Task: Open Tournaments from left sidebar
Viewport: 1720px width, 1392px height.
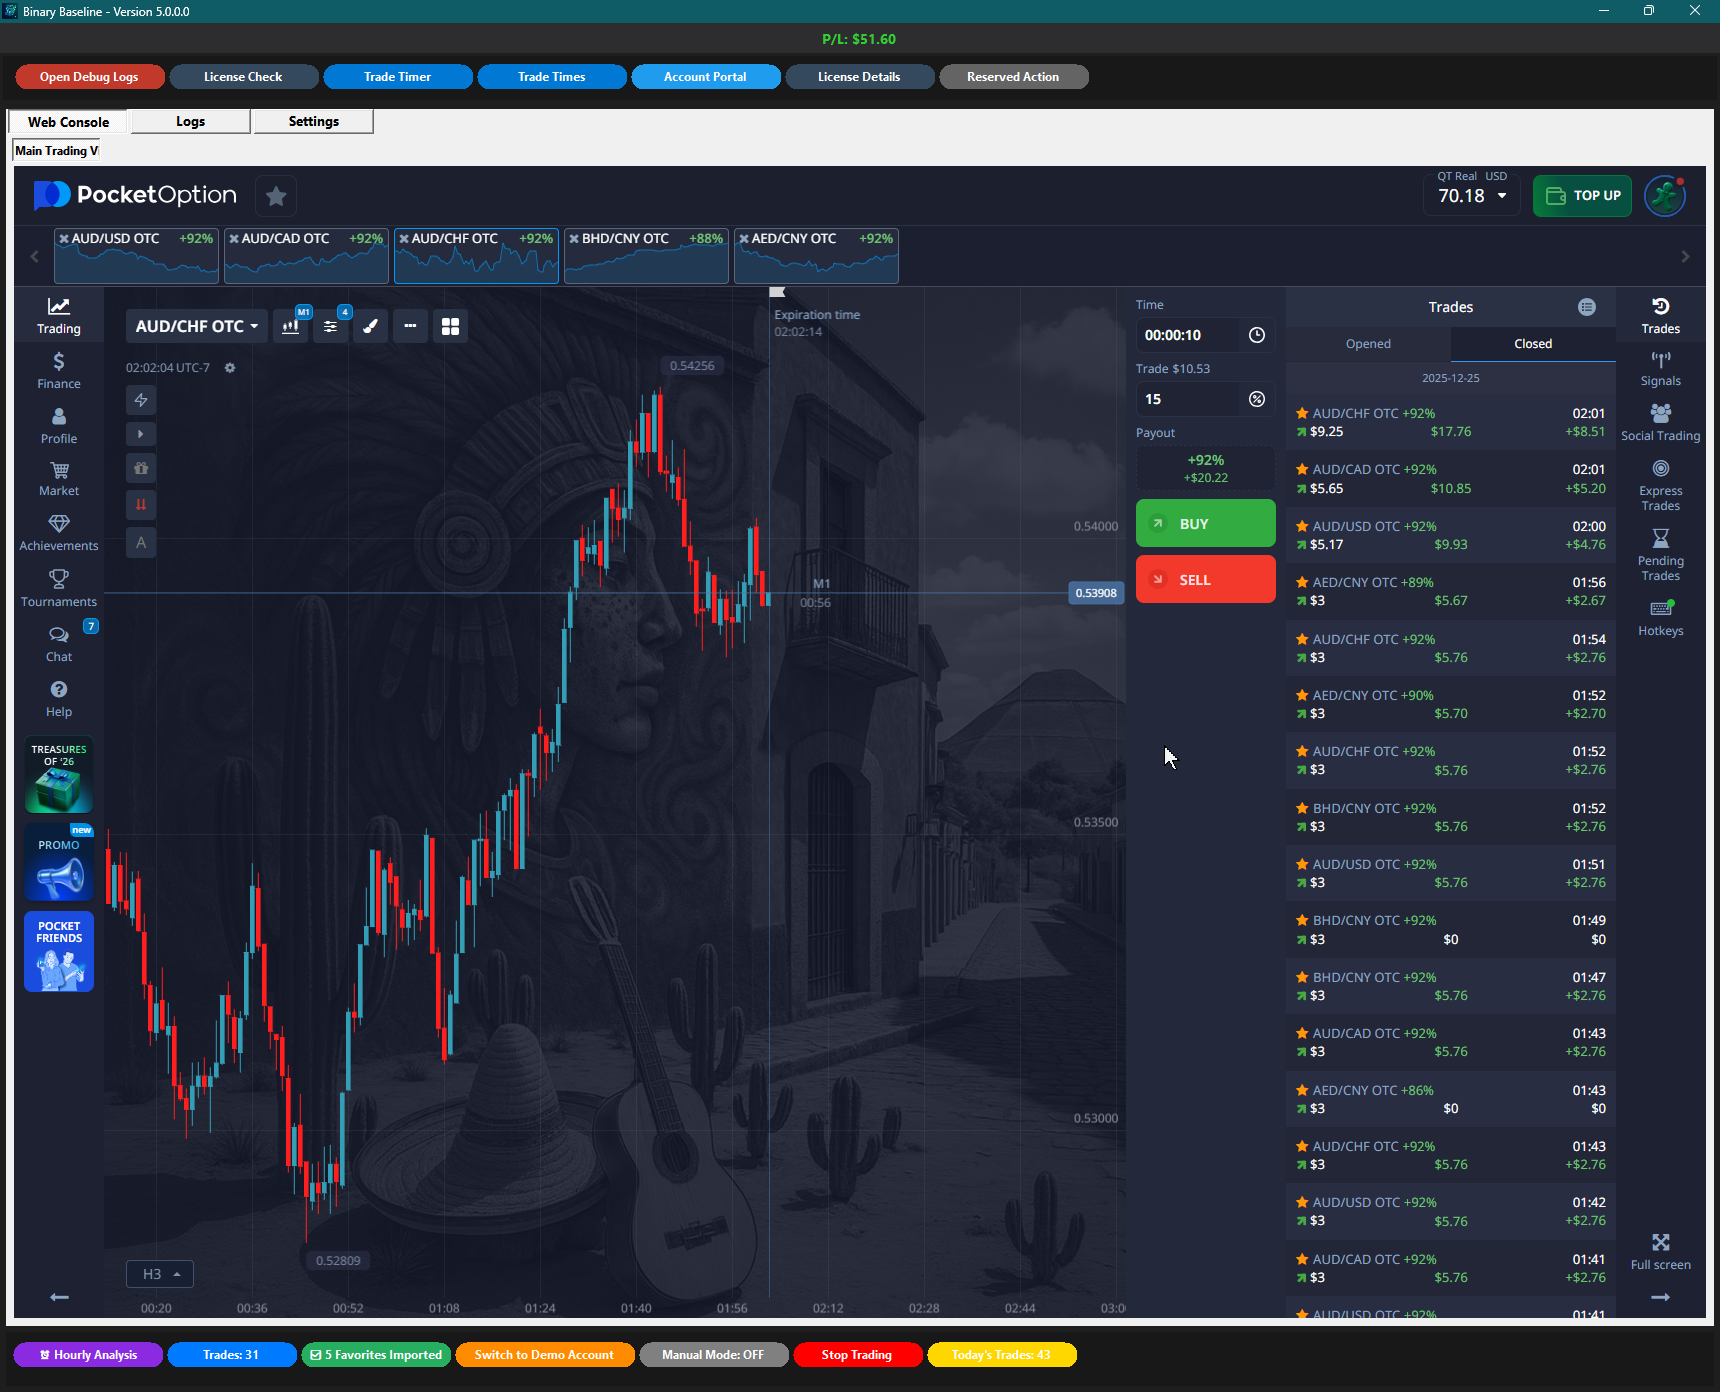Action: 59,588
